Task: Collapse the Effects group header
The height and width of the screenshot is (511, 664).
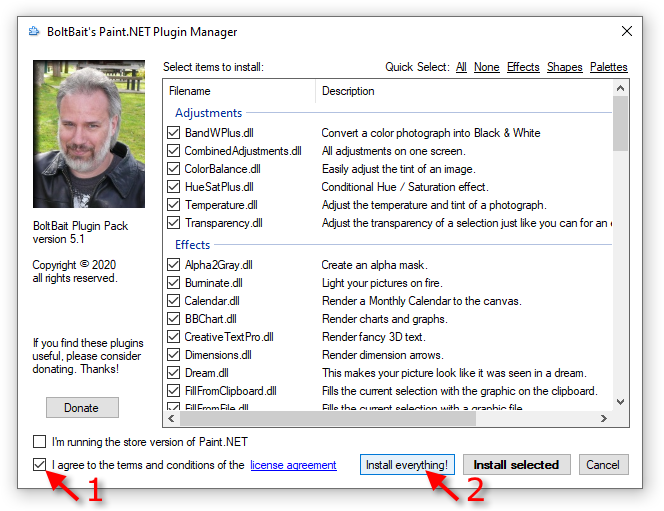Action: (x=193, y=245)
